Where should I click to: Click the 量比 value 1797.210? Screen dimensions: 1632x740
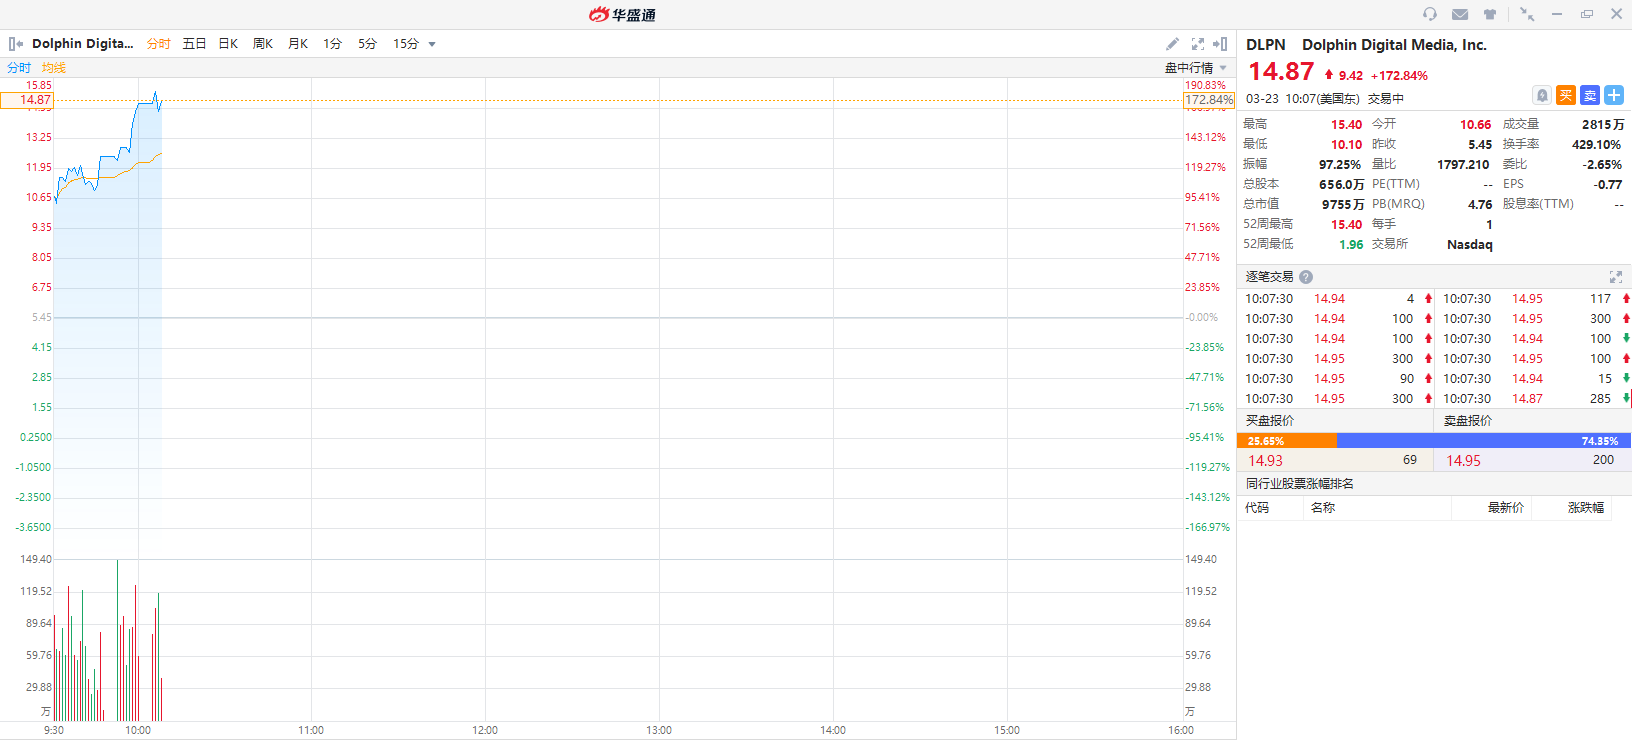pos(1463,165)
